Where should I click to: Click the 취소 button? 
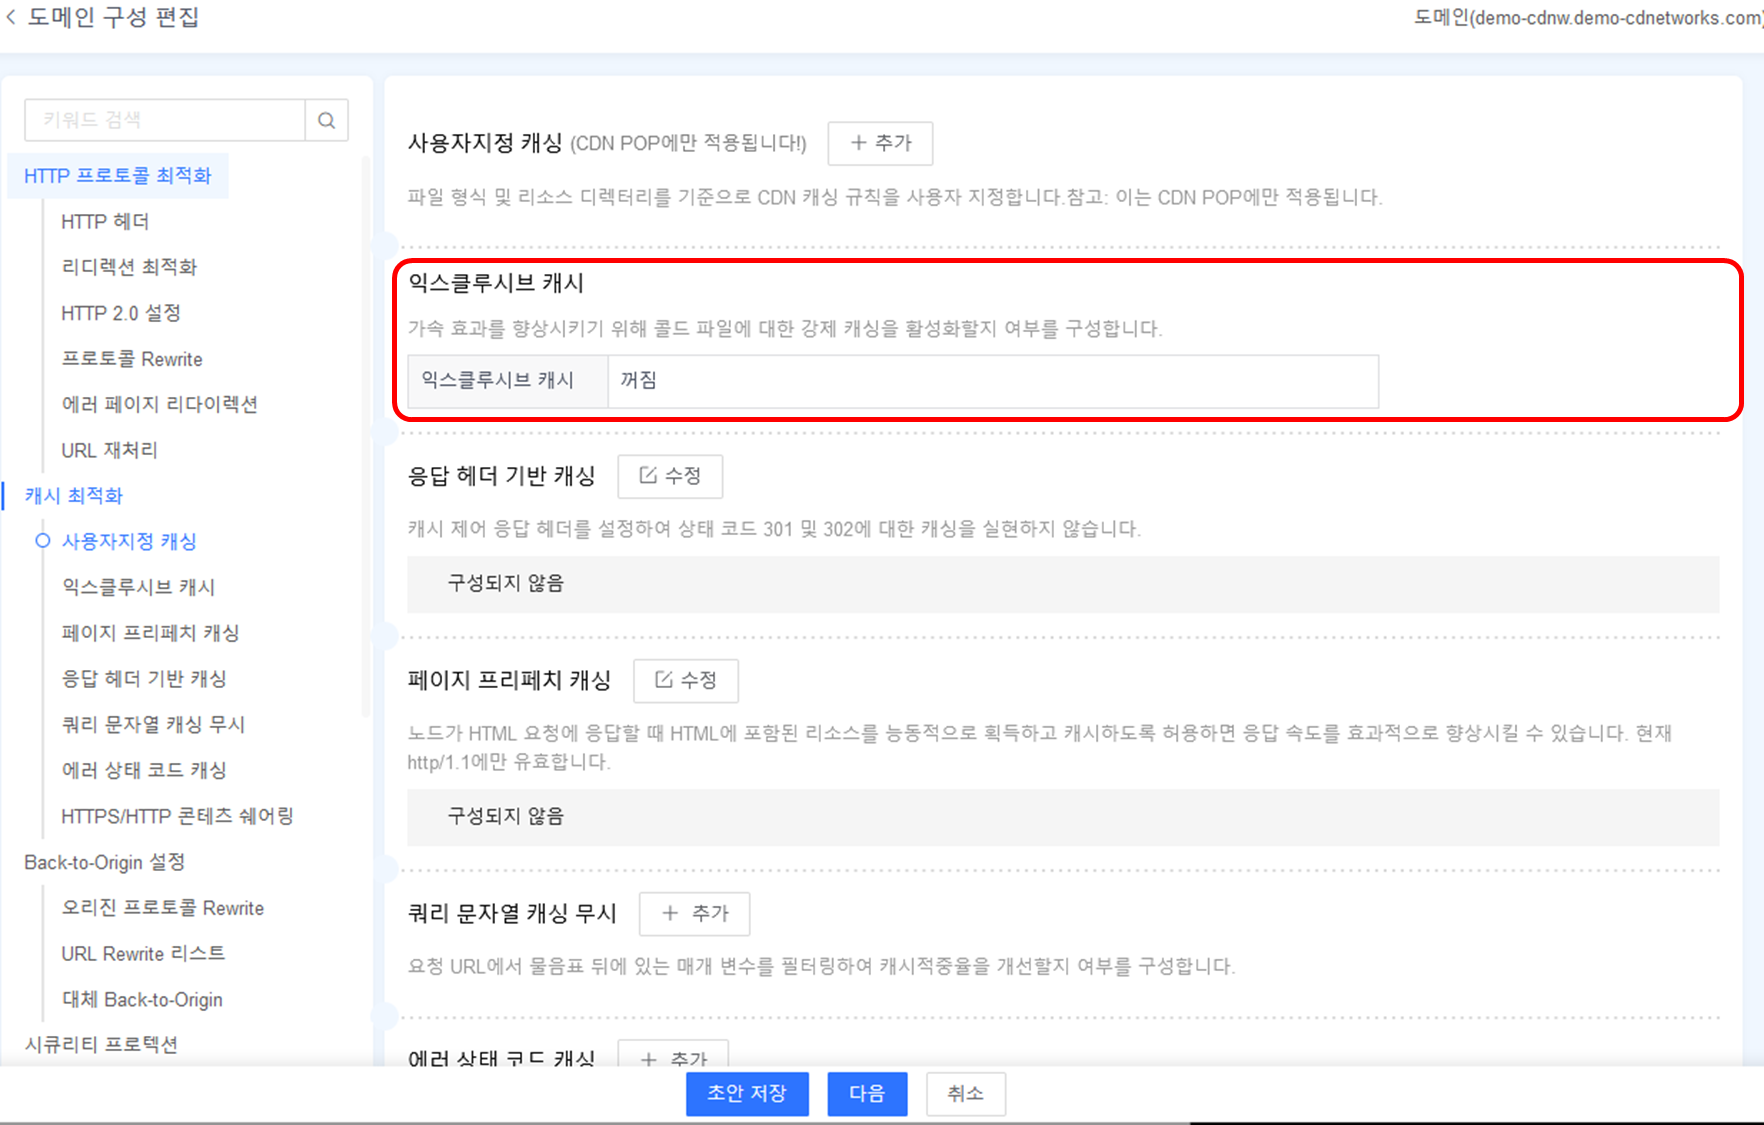point(965,1094)
